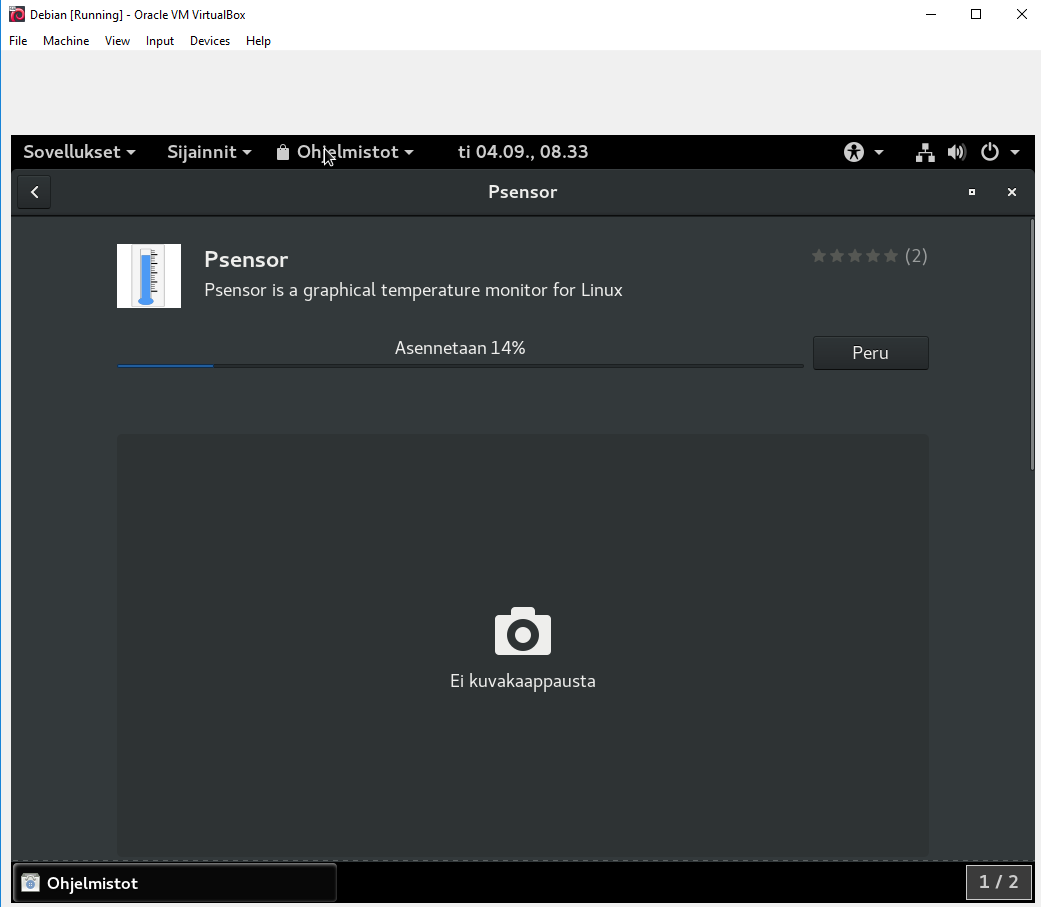
Task: Expand the Sovellukset applications menu
Action: (80, 152)
